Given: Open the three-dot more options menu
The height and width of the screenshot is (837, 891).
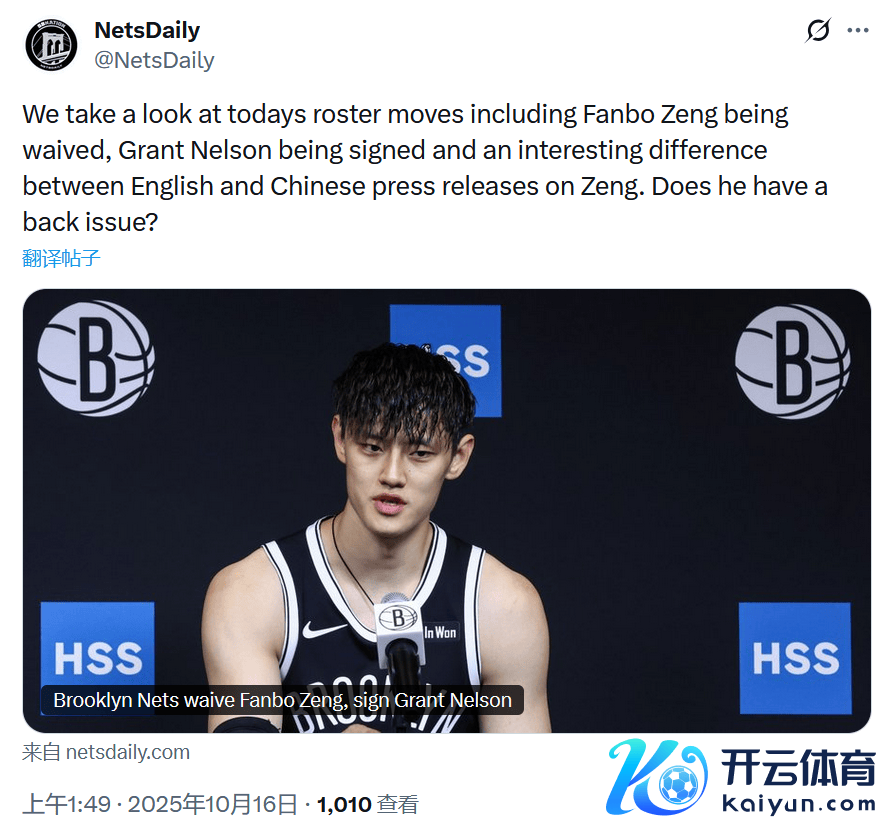Looking at the screenshot, I should [x=857, y=31].
